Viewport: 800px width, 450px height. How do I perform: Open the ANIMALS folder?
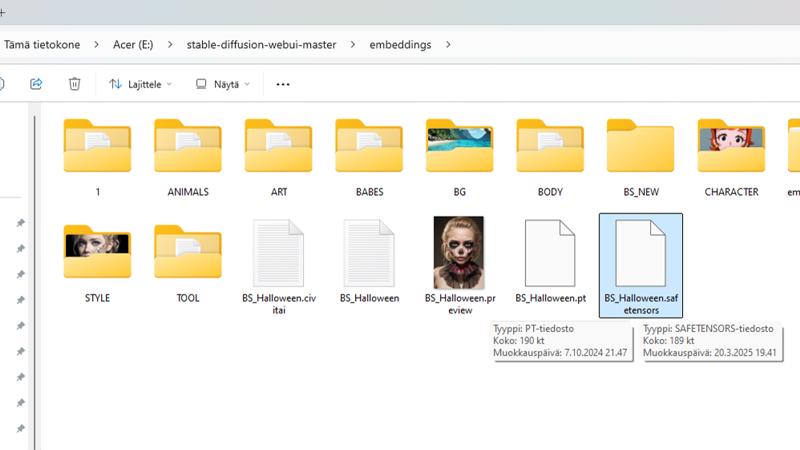tap(188, 146)
